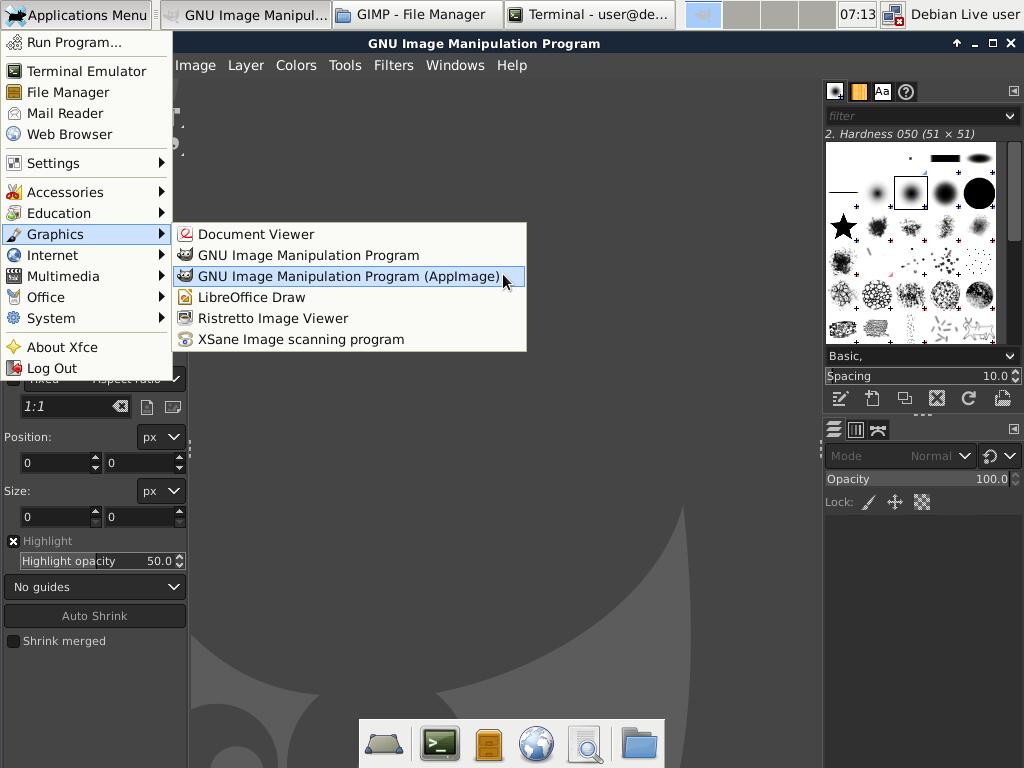1024x768 pixels.
Task: Adjust the layer Opacity slider
Action: click(x=917, y=479)
